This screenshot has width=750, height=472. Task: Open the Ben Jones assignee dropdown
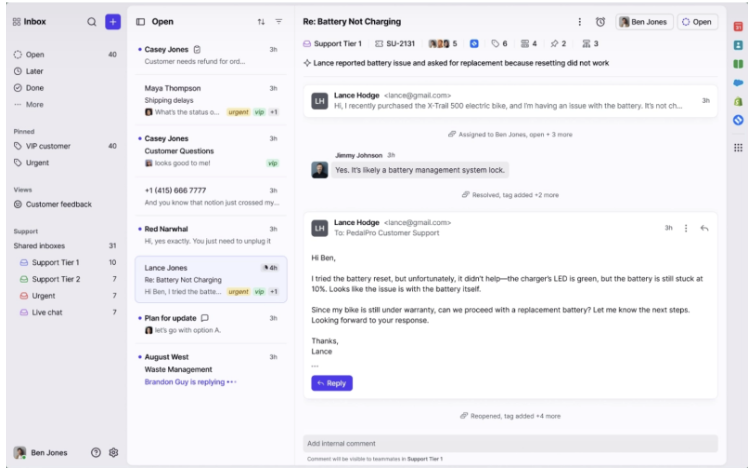(x=644, y=22)
